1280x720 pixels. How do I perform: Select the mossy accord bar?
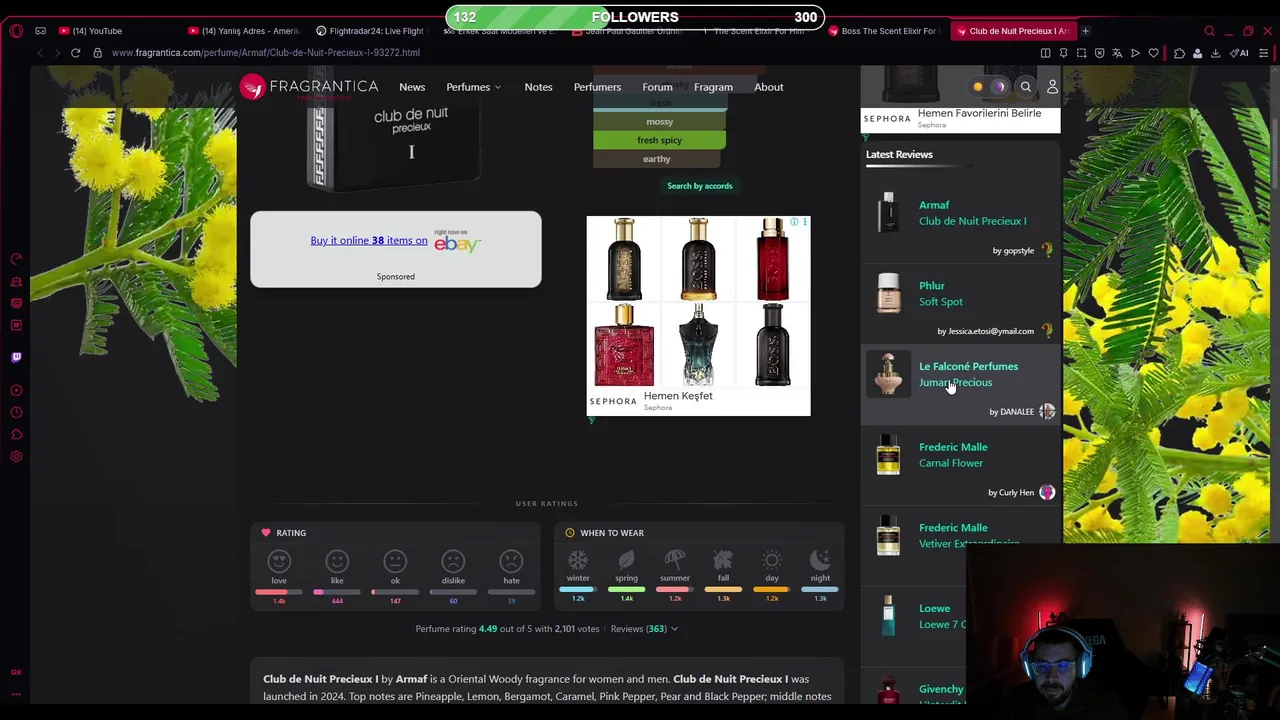(660, 122)
